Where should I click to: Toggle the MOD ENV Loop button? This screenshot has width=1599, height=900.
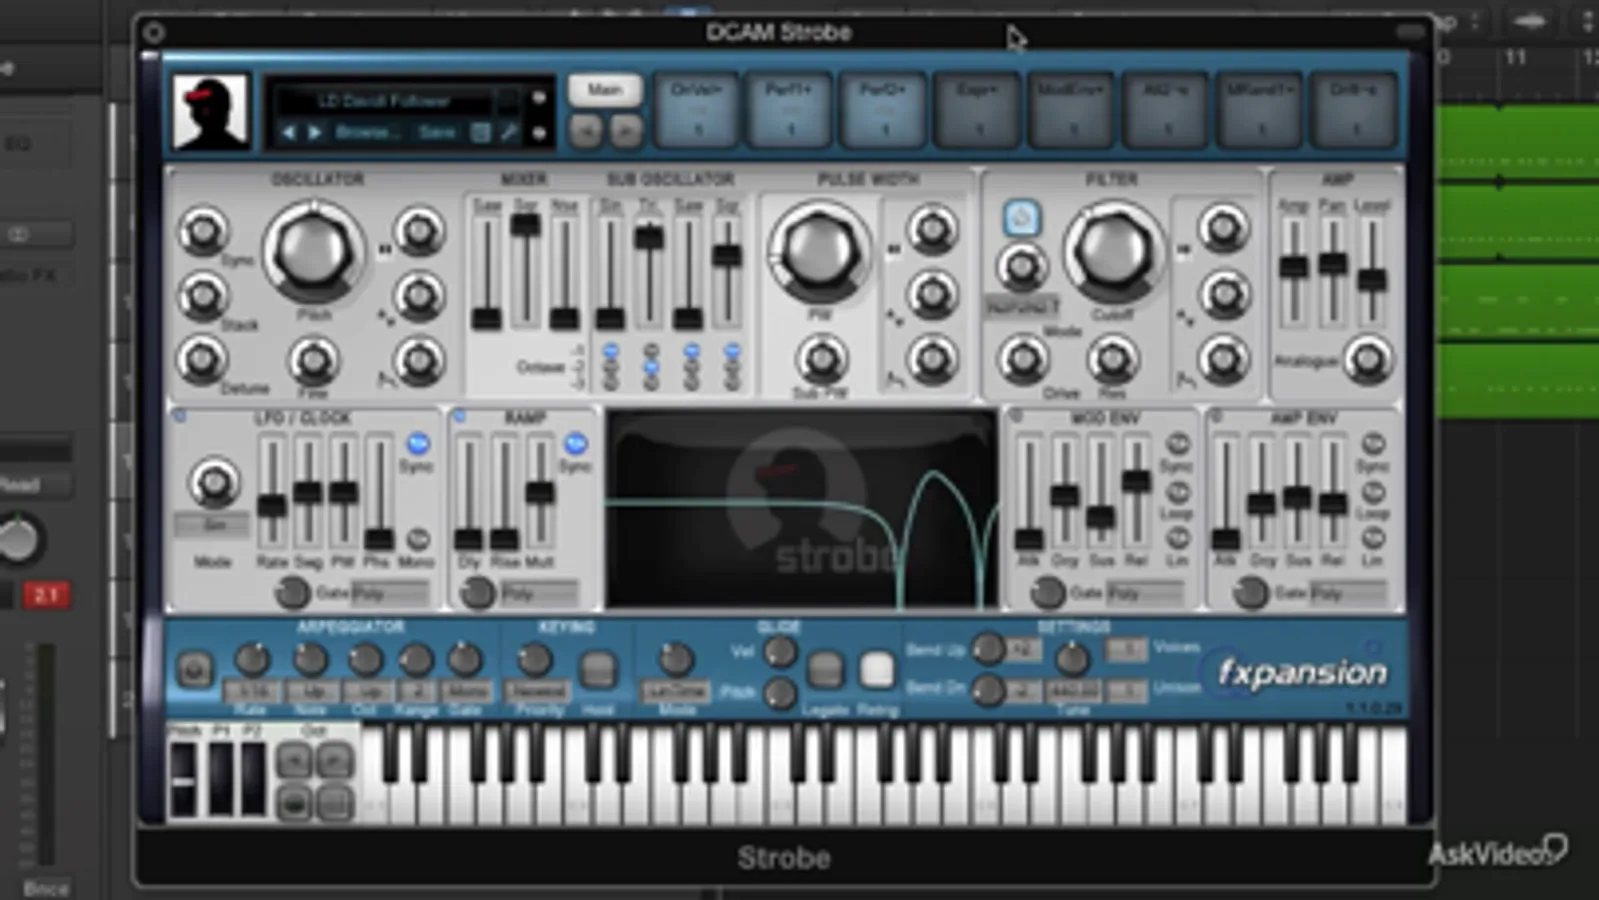point(1178,492)
